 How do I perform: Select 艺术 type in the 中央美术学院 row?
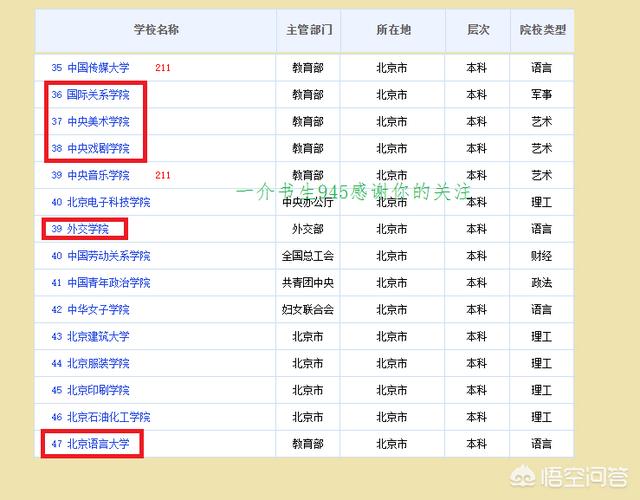pos(541,122)
